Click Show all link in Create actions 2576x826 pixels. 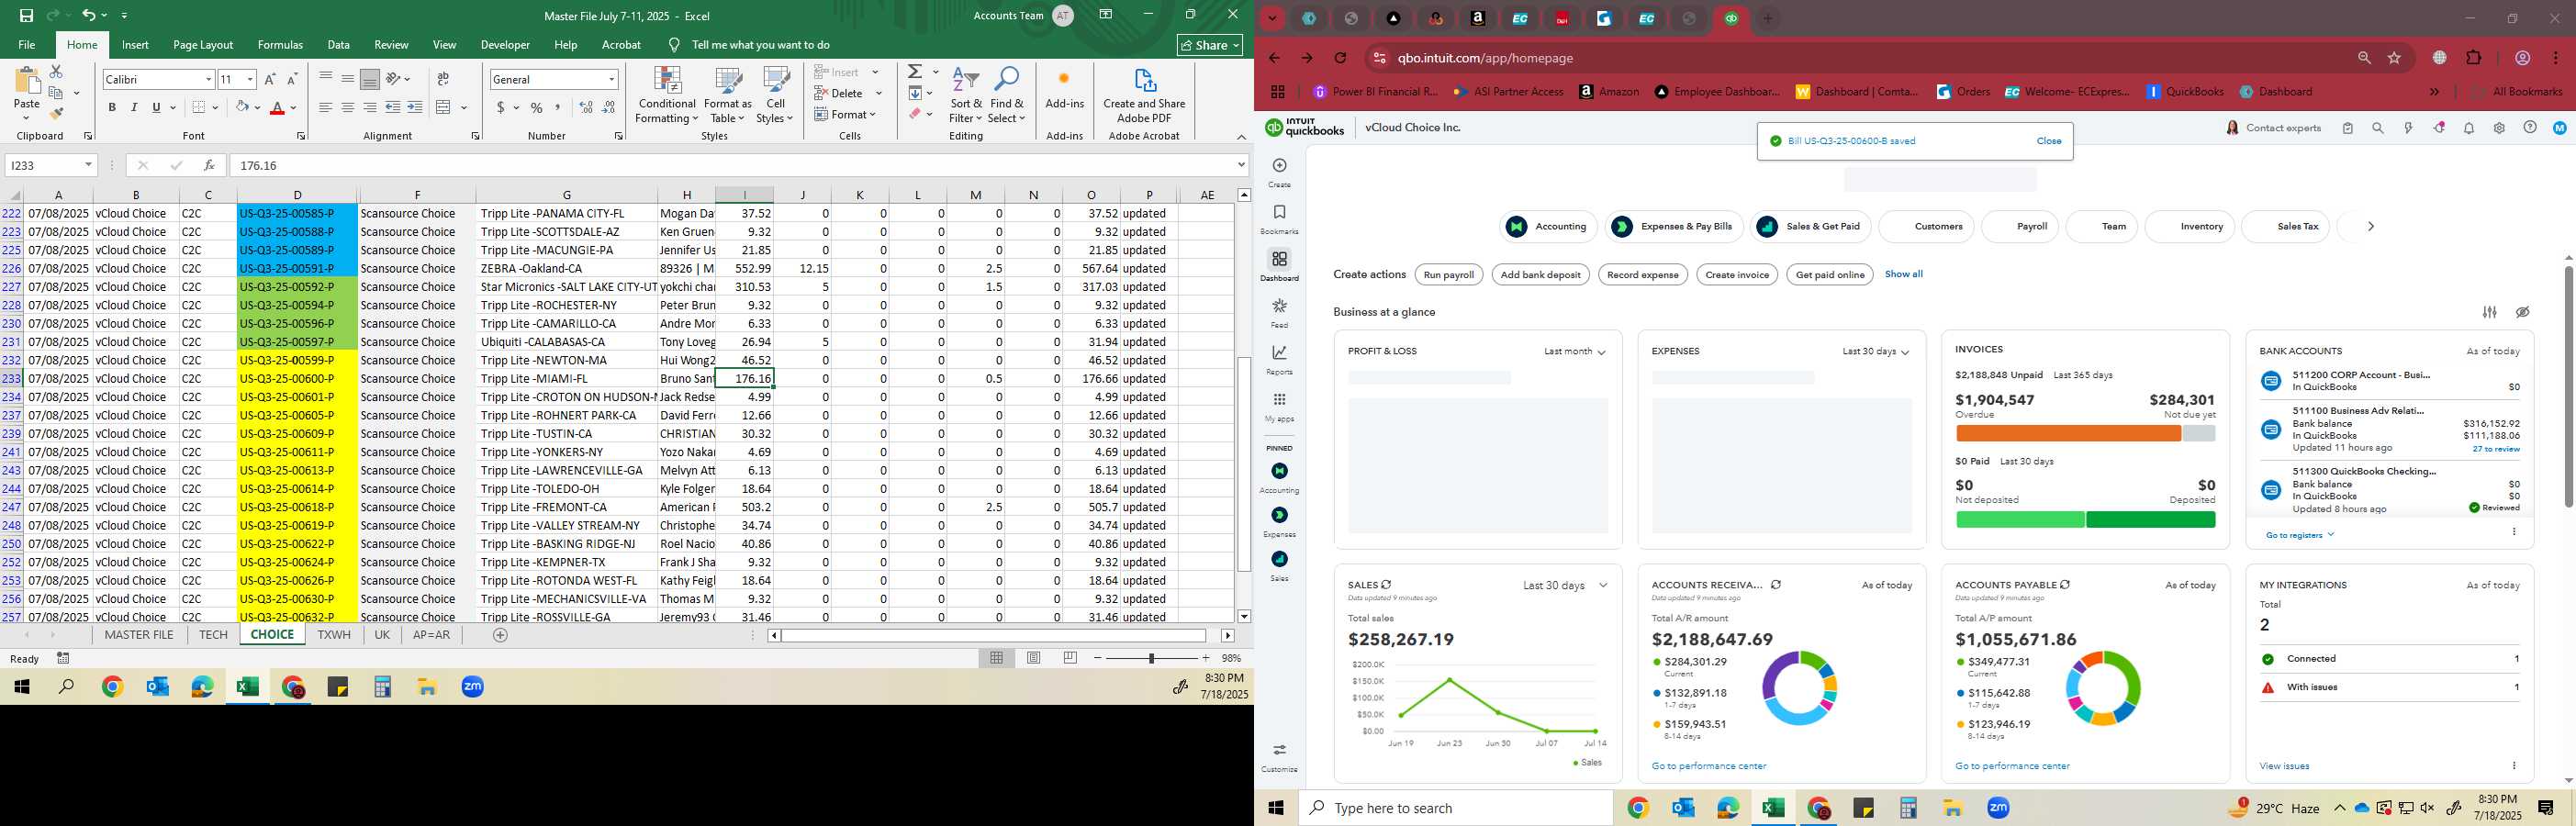click(x=1903, y=274)
